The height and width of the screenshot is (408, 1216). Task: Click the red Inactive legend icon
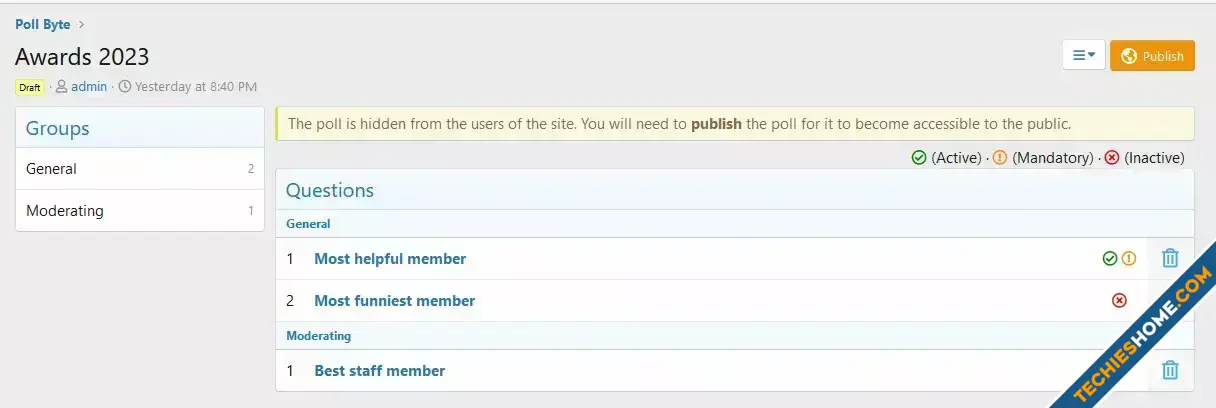point(1112,157)
